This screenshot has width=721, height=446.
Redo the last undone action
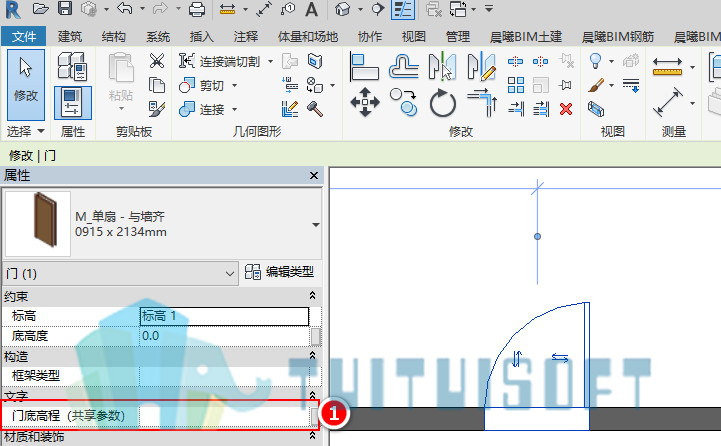point(160,9)
